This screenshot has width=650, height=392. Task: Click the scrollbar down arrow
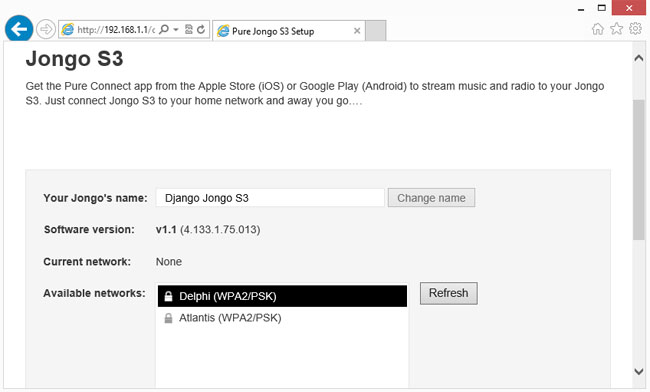click(639, 371)
